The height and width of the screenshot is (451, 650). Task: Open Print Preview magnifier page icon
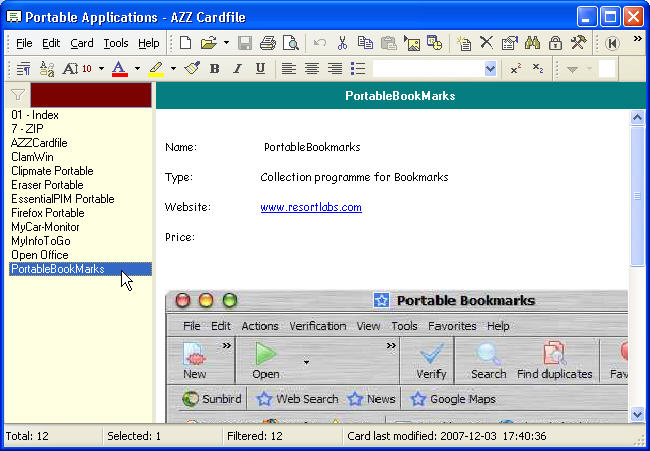[291, 43]
